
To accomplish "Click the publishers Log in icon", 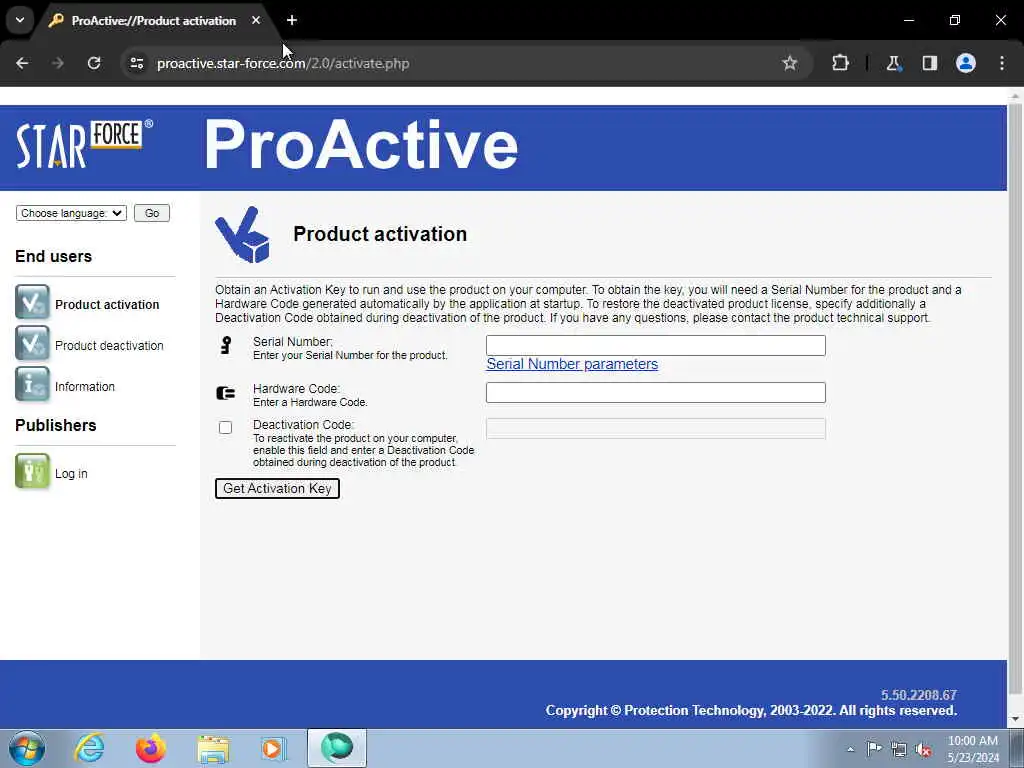I will coord(32,471).
